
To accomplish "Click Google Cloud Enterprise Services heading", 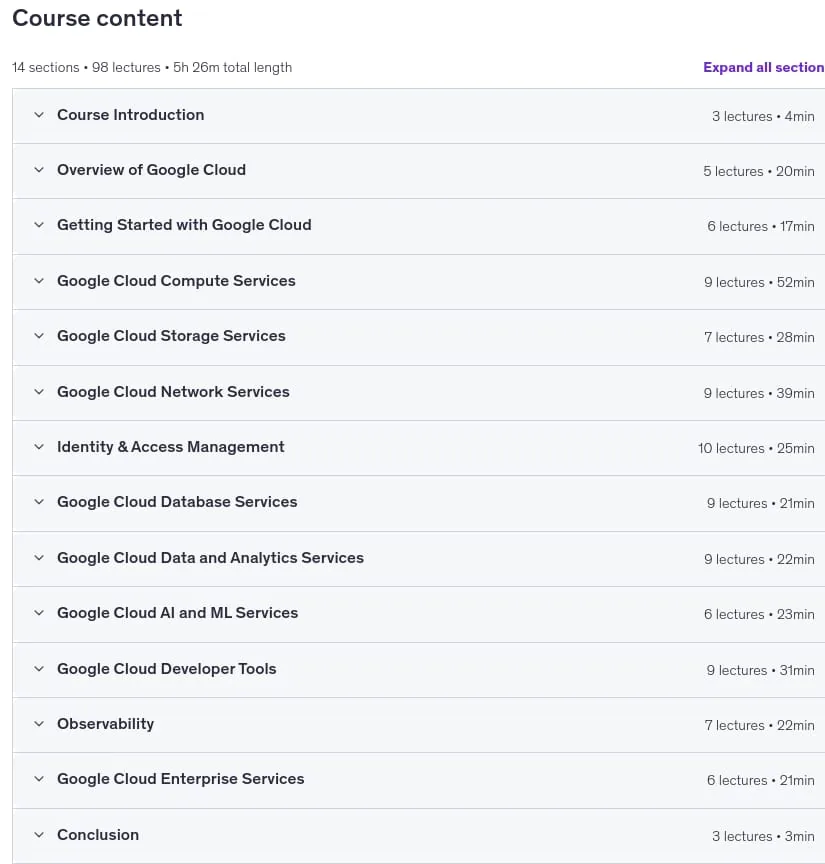I will (x=180, y=779).
